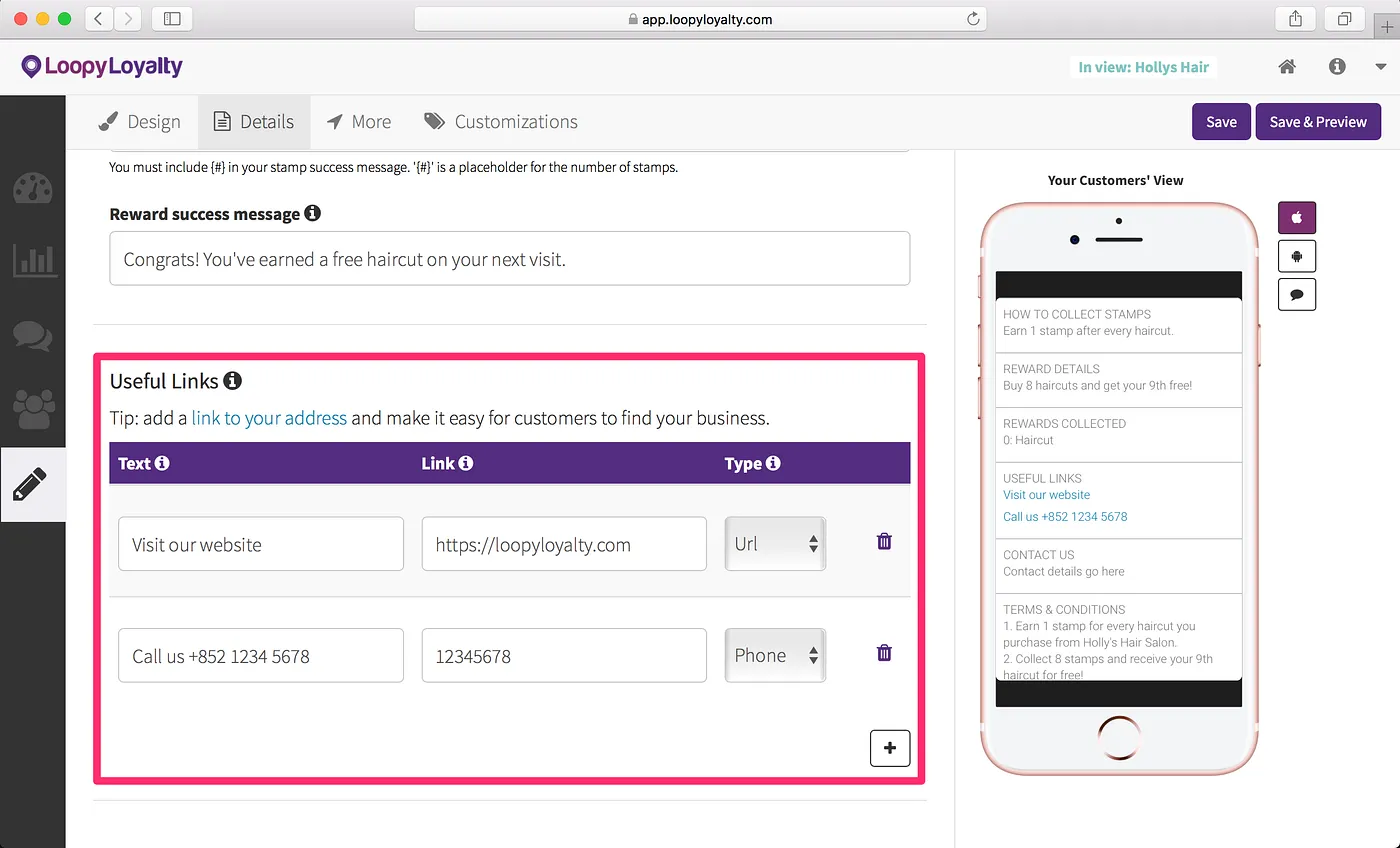Click the Save button
Viewport: 1400px width, 848px height.
click(x=1221, y=122)
